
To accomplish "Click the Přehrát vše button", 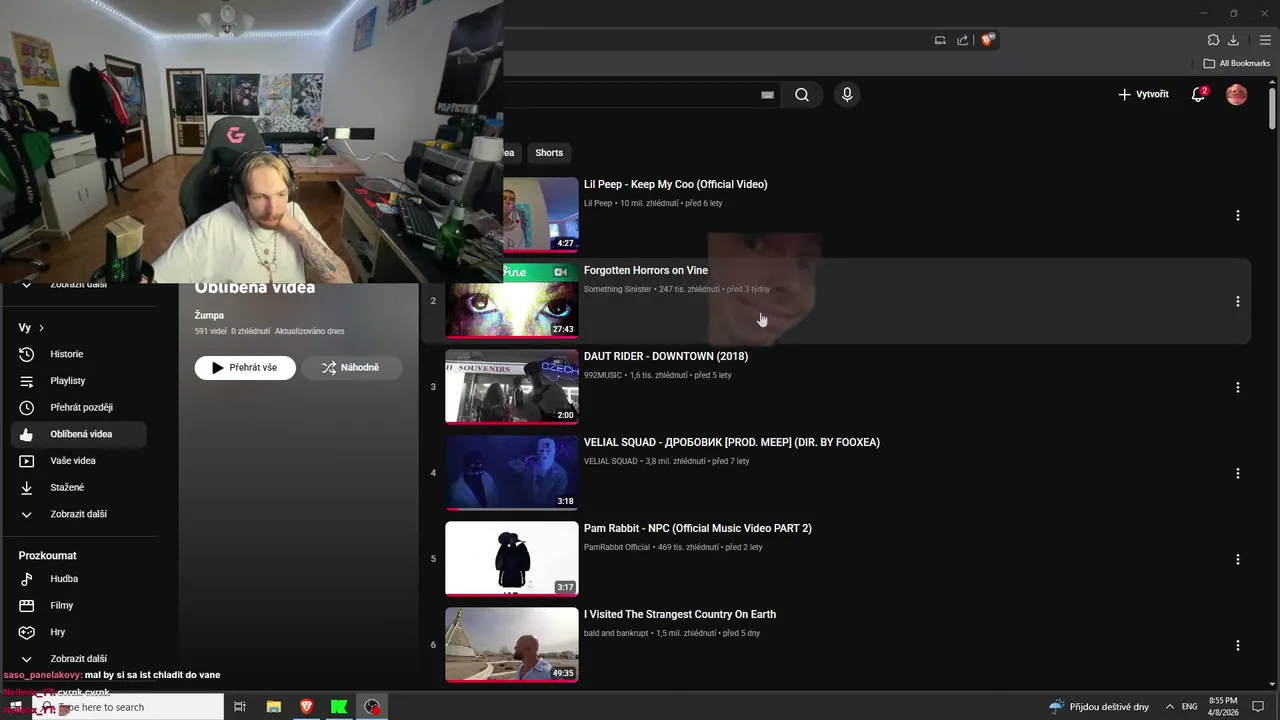I will (245, 367).
